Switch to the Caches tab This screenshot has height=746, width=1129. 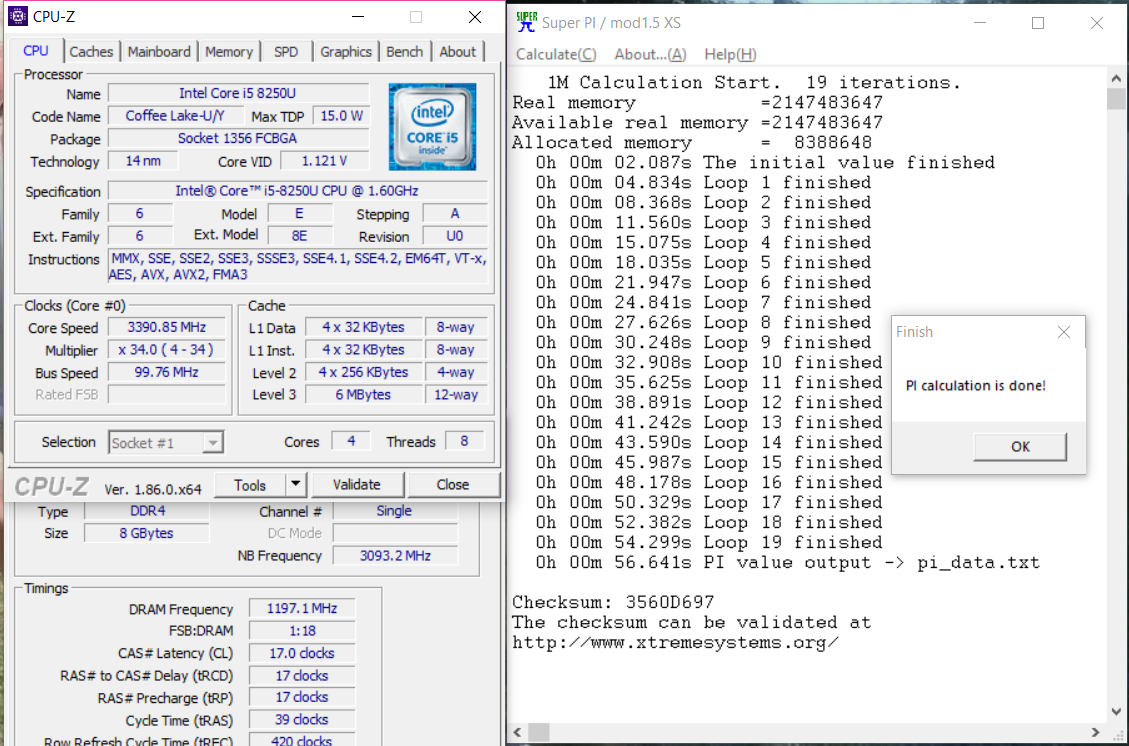click(x=91, y=52)
